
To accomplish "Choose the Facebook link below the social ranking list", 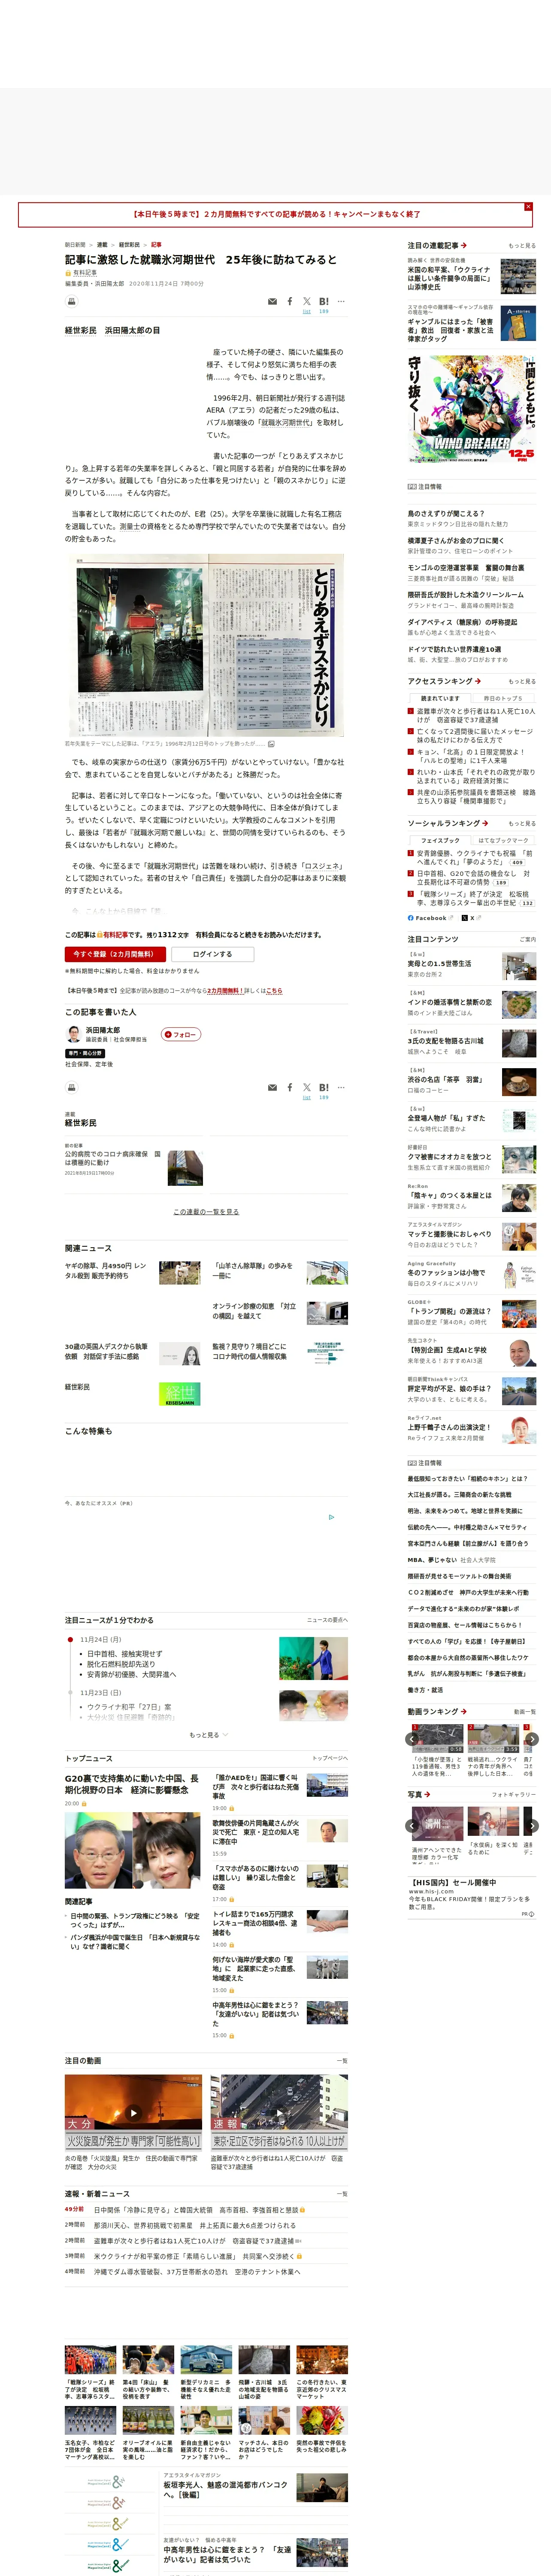I will coord(430,917).
